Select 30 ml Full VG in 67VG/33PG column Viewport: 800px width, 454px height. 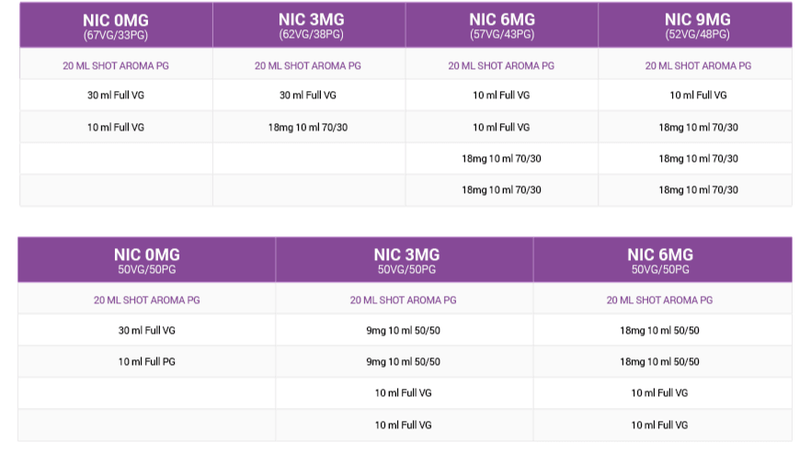(116, 95)
